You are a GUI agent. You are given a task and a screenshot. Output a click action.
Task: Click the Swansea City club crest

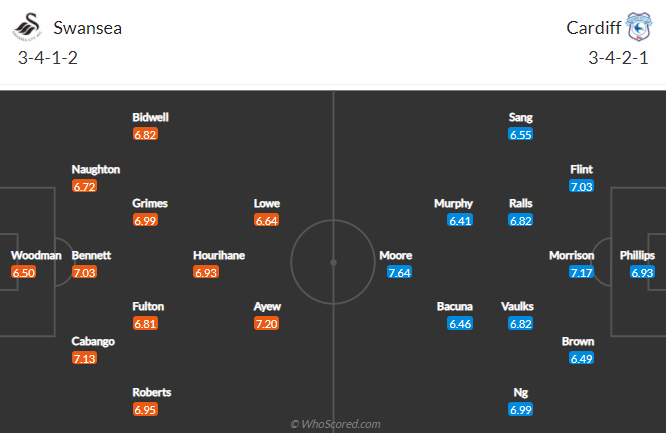28,27
